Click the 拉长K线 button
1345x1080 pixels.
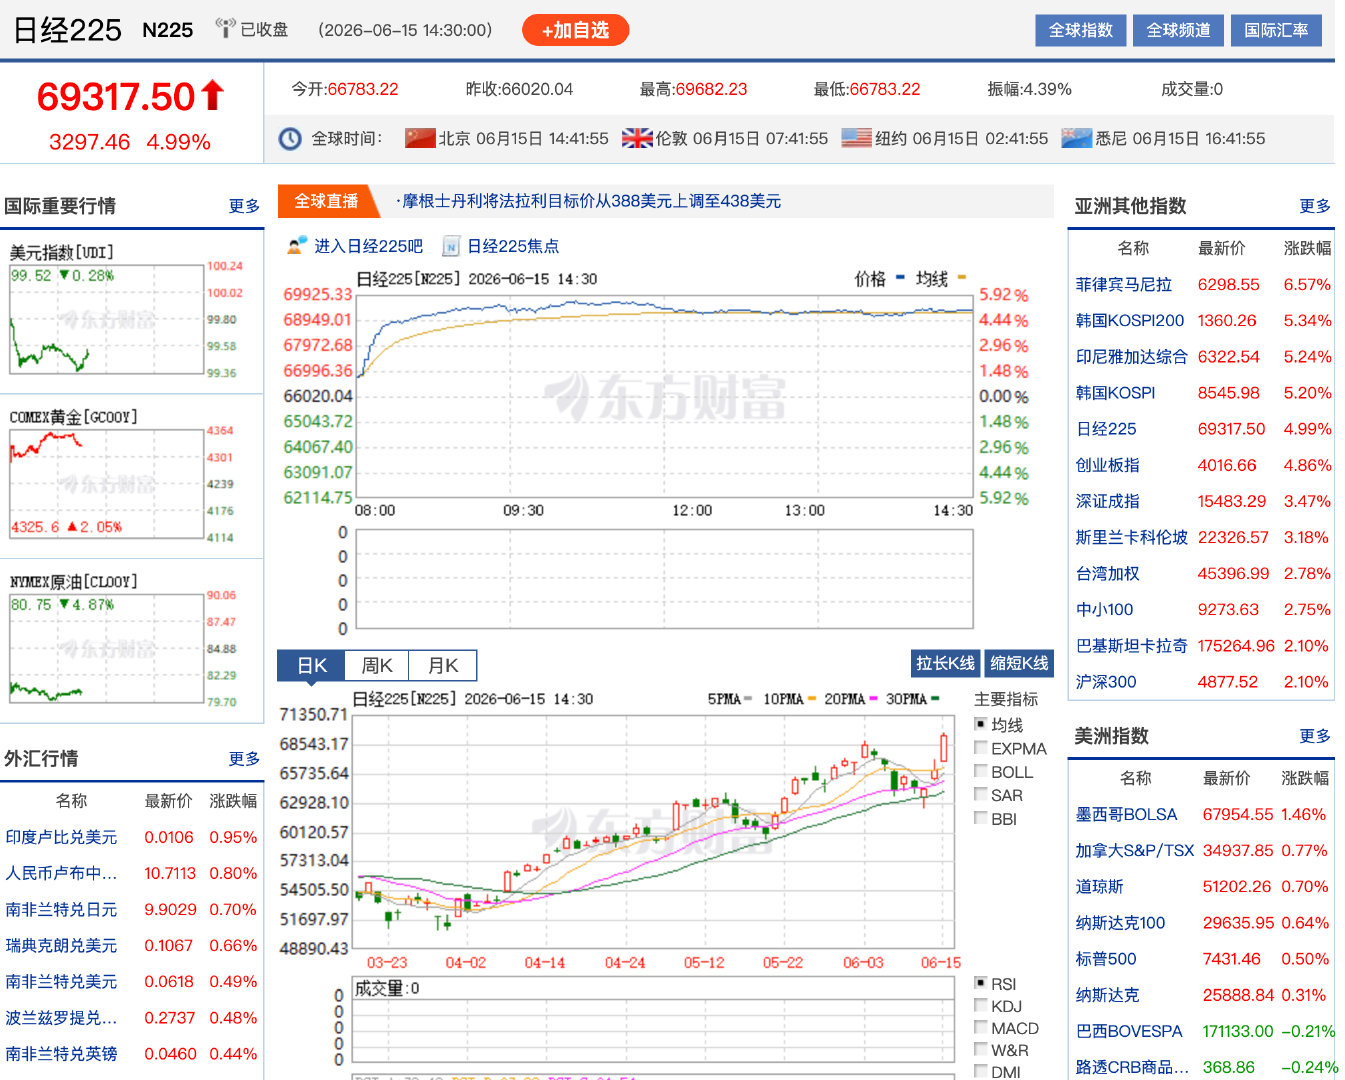pos(945,663)
